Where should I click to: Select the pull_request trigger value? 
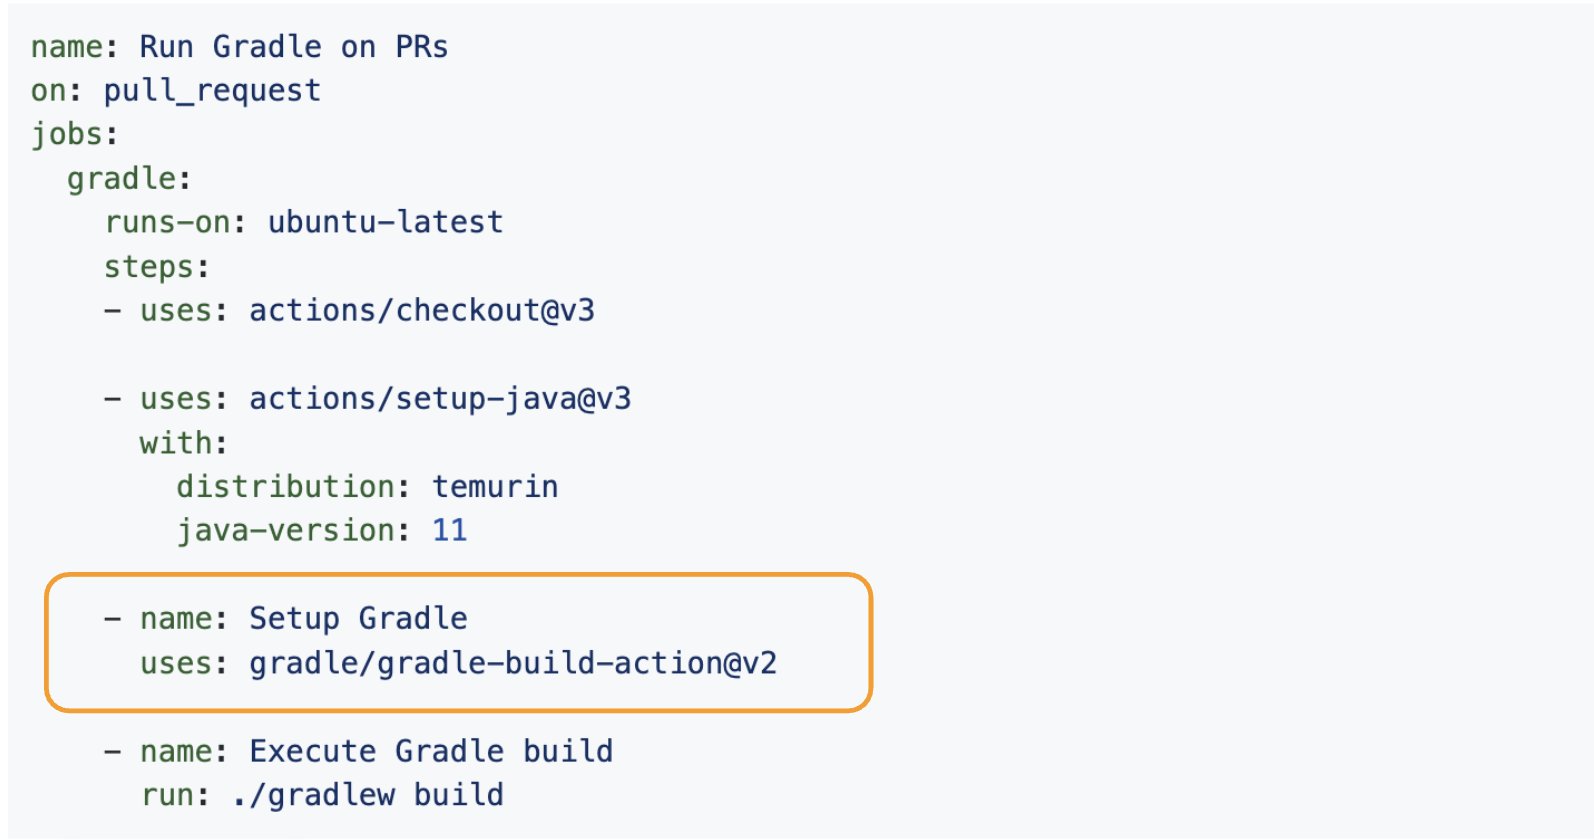pos(212,91)
